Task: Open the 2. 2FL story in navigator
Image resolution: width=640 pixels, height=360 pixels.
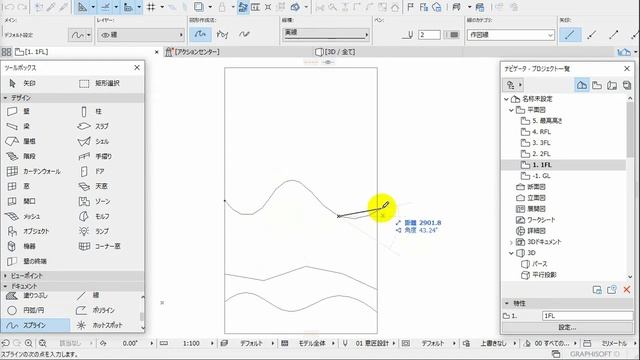Action: [x=541, y=154]
